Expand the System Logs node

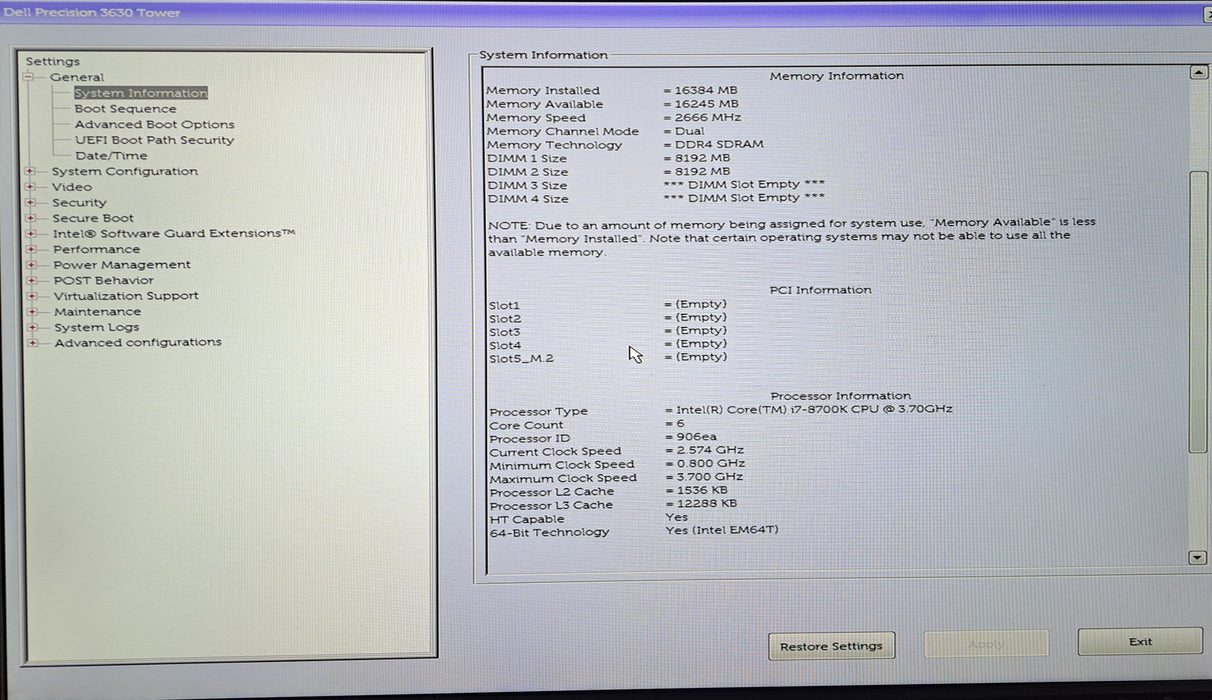coord(32,327)
